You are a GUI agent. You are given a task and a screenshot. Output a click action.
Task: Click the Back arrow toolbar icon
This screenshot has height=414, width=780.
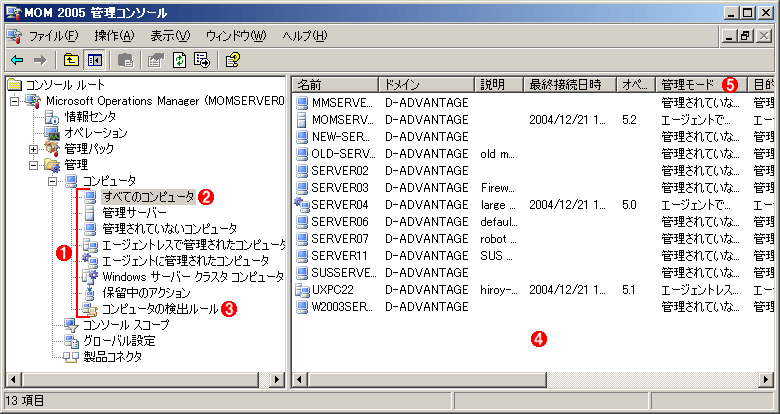(x=17, y=60)
